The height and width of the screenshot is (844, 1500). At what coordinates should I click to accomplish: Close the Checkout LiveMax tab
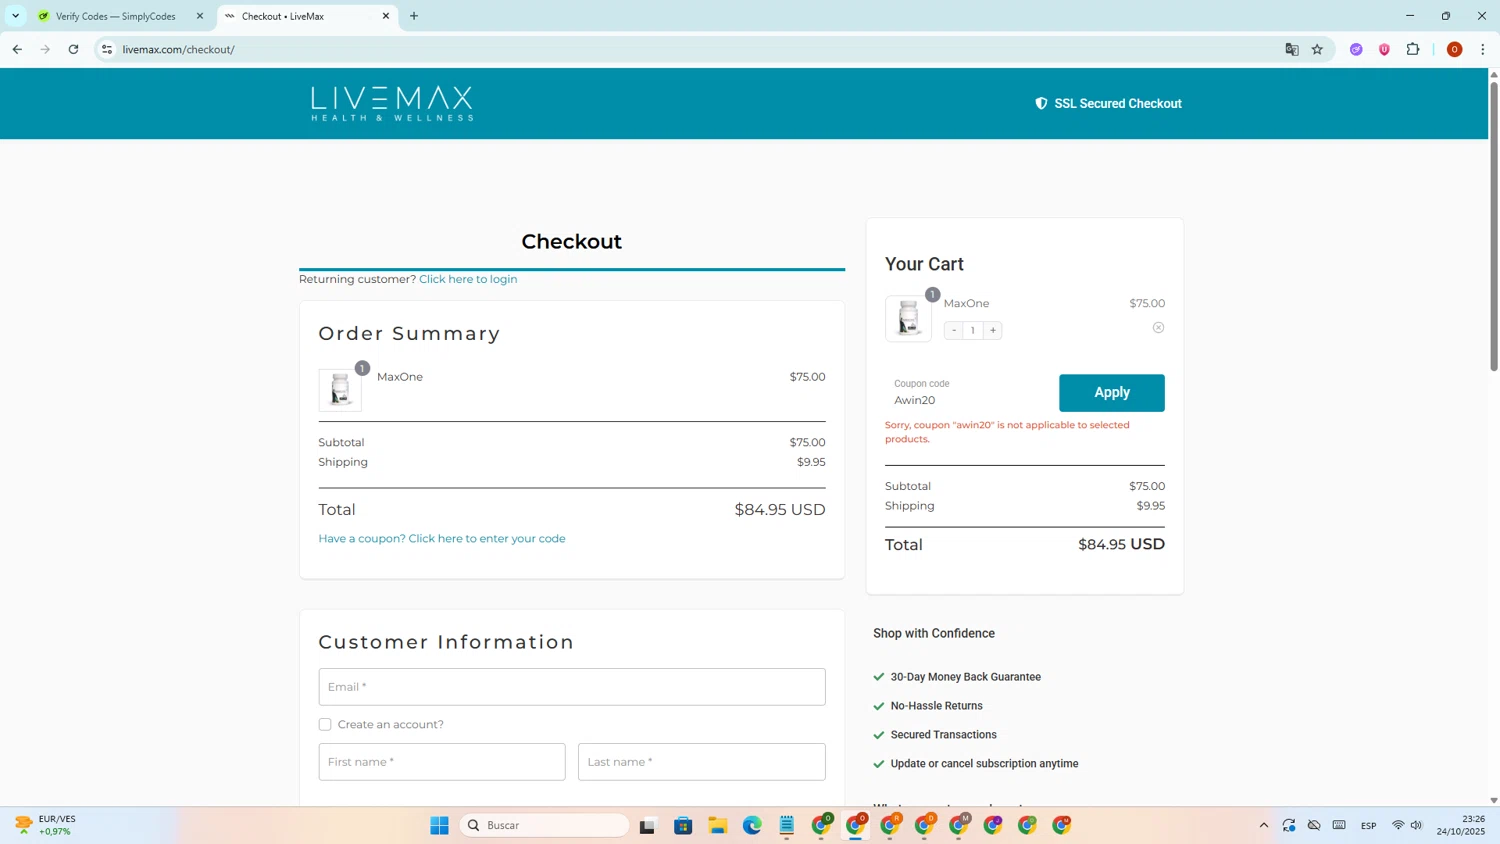(386, 16)
